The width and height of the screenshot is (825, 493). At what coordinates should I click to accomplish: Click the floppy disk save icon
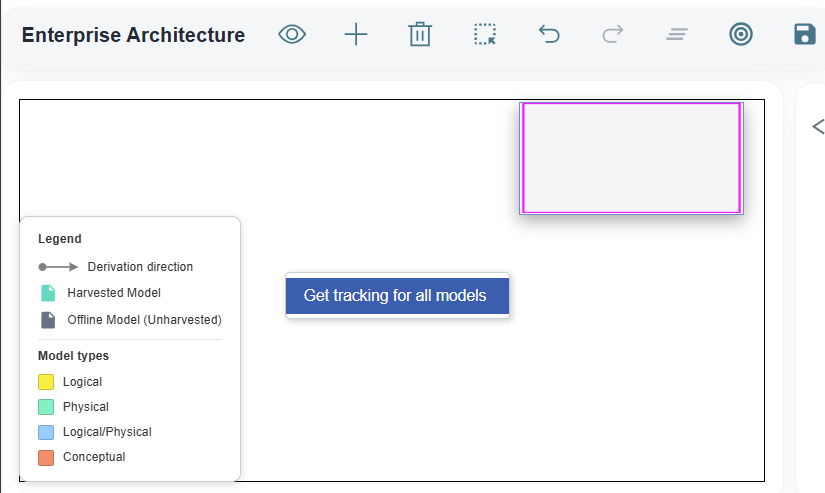(804, 35)
